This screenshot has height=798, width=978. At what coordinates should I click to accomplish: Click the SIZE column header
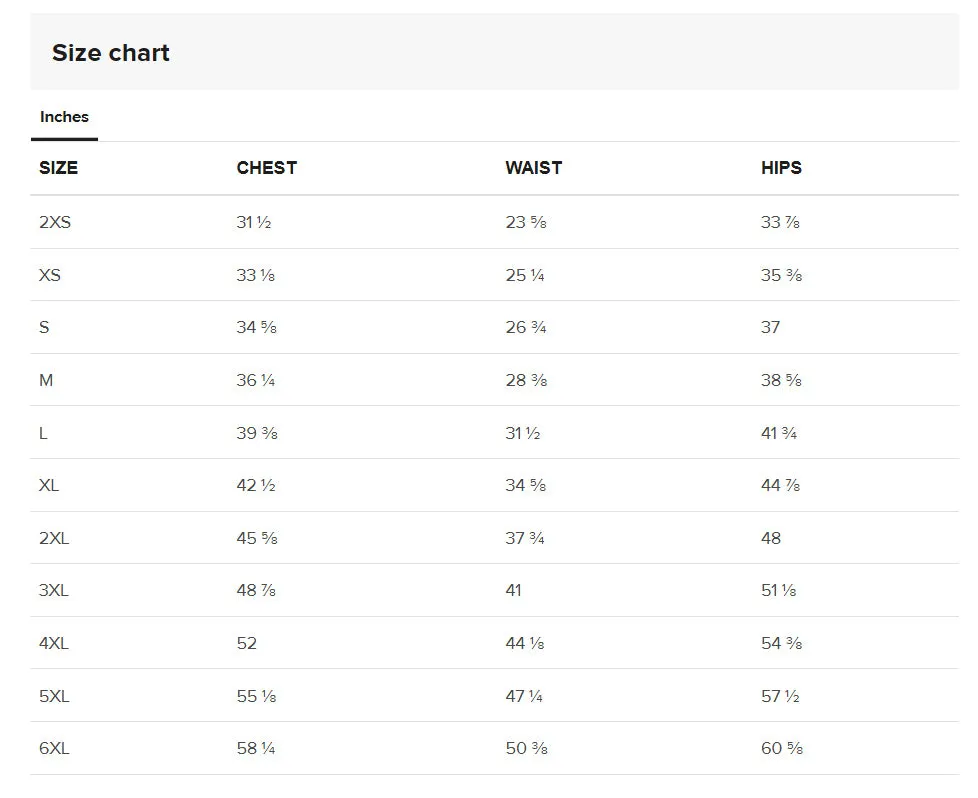pos(59,168)
